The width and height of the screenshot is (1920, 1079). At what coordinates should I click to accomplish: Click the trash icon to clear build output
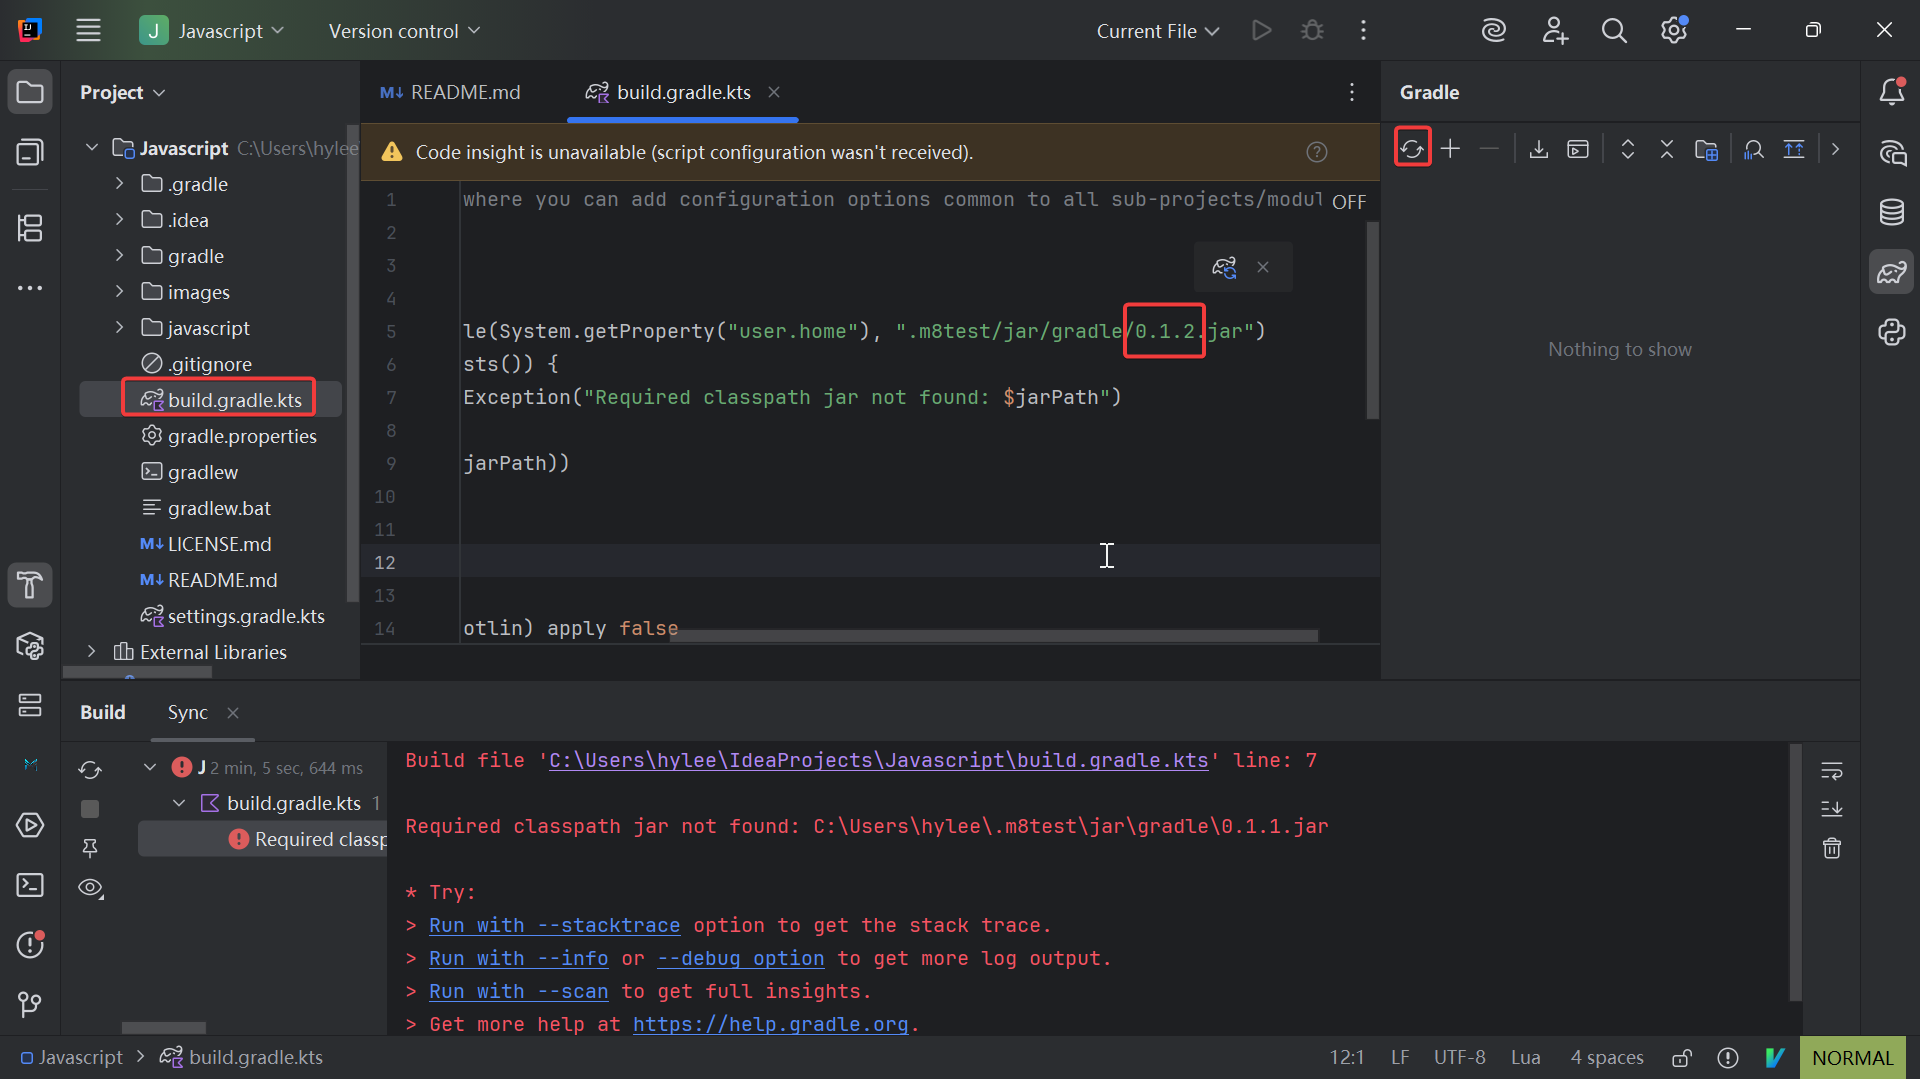pos(1831,848)
